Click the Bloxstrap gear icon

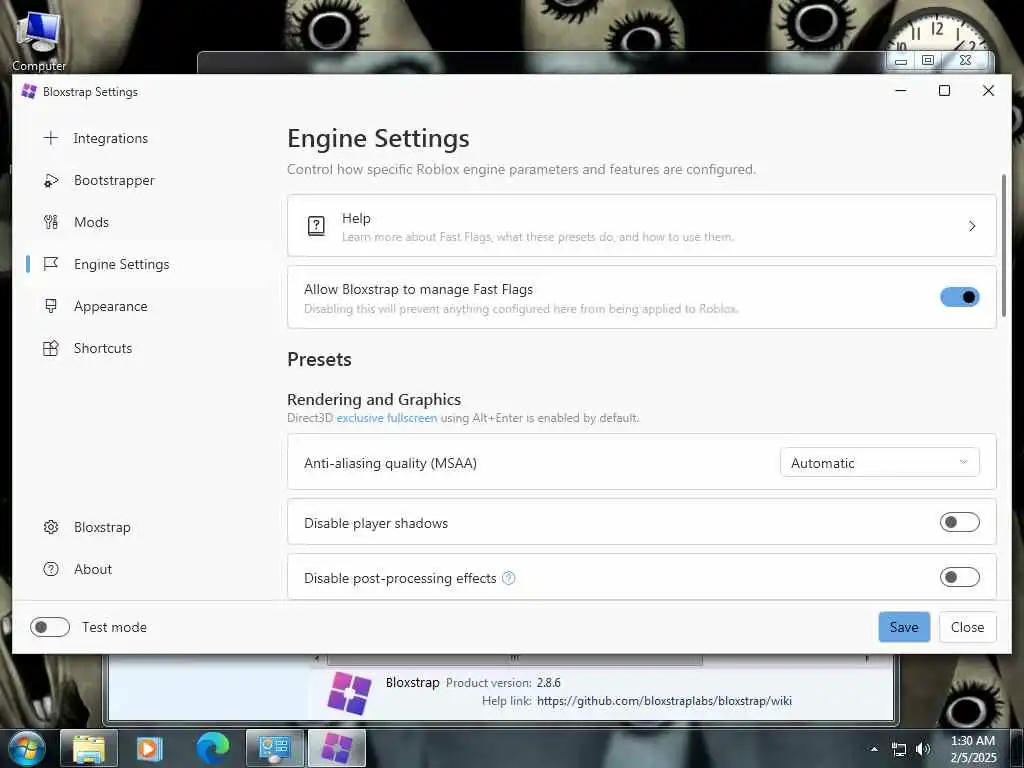click(50, 527)
